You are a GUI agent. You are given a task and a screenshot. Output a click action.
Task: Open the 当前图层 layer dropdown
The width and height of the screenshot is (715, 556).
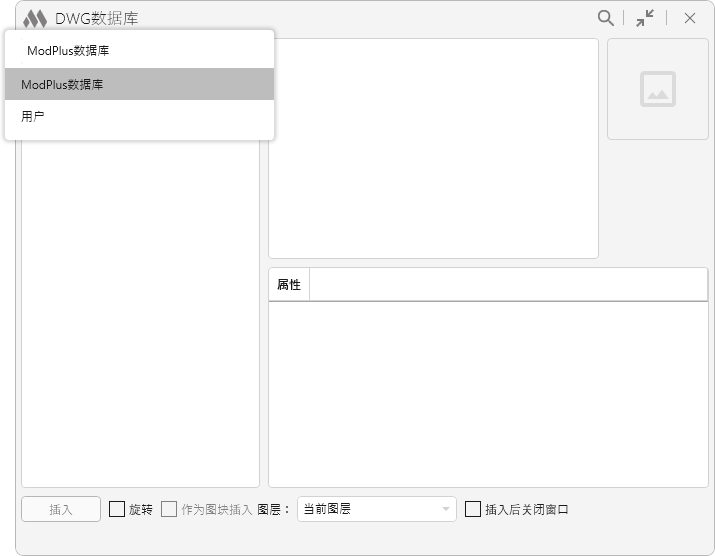pos(377,509)
